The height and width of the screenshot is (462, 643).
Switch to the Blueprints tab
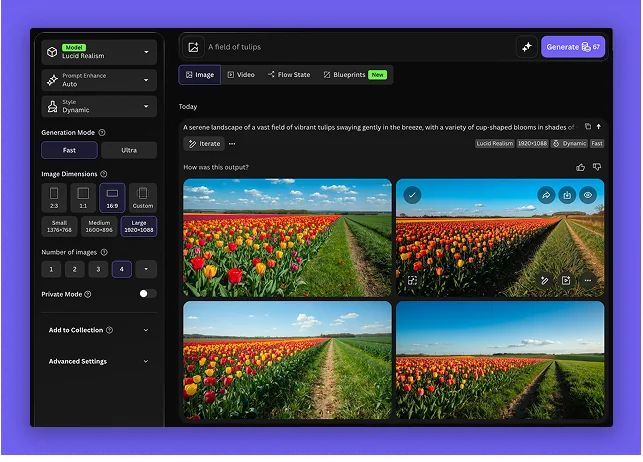(355, 75)
